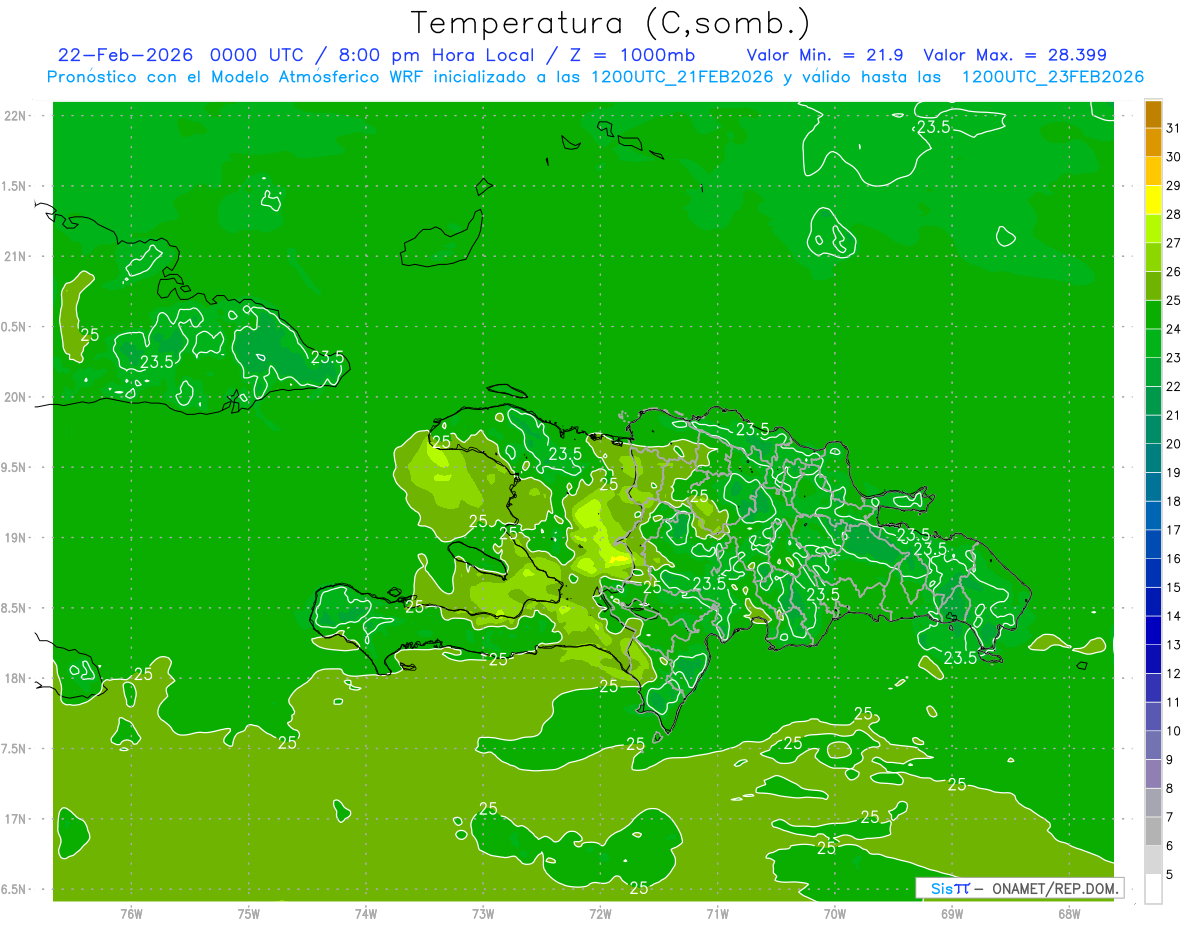Pick the gray legend swatch between 6 and 7

coord(1153,831)
